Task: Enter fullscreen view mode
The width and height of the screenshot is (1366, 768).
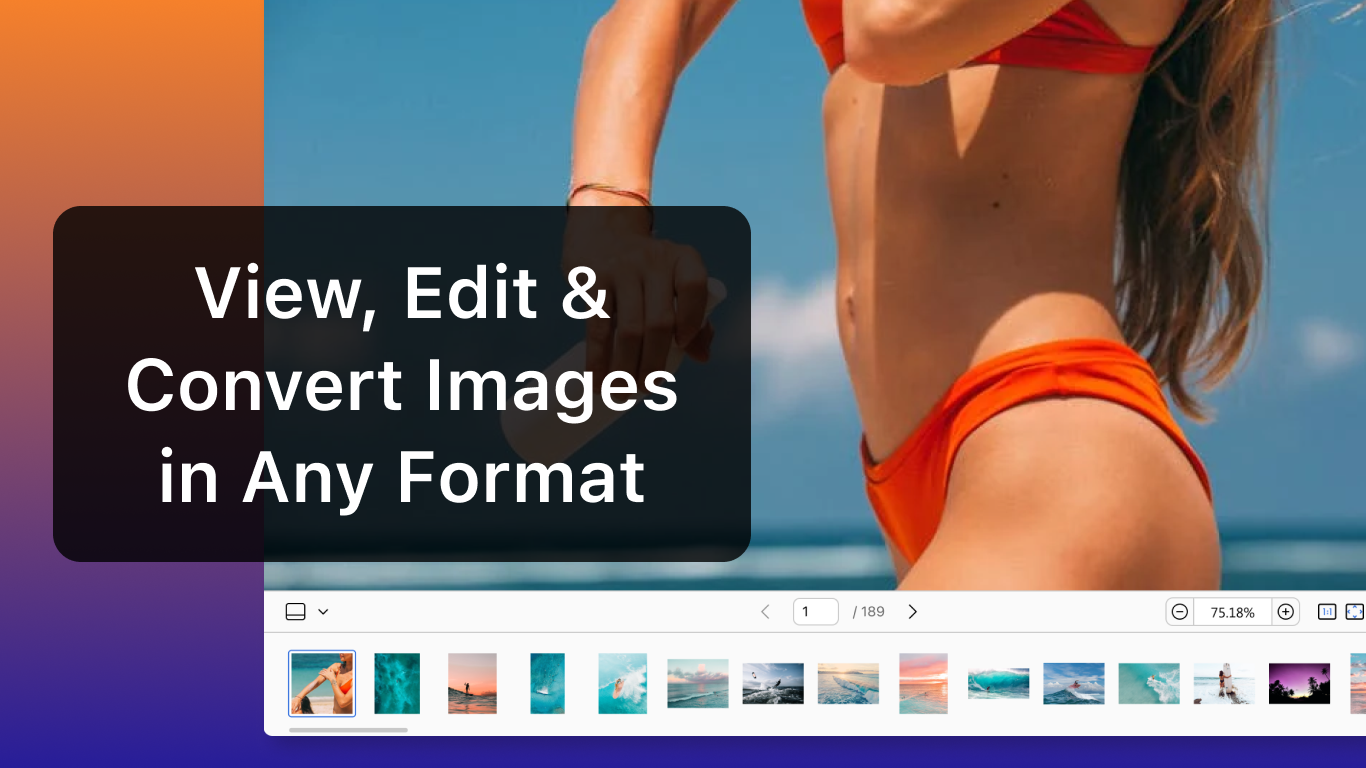Action: (1354, 612)
